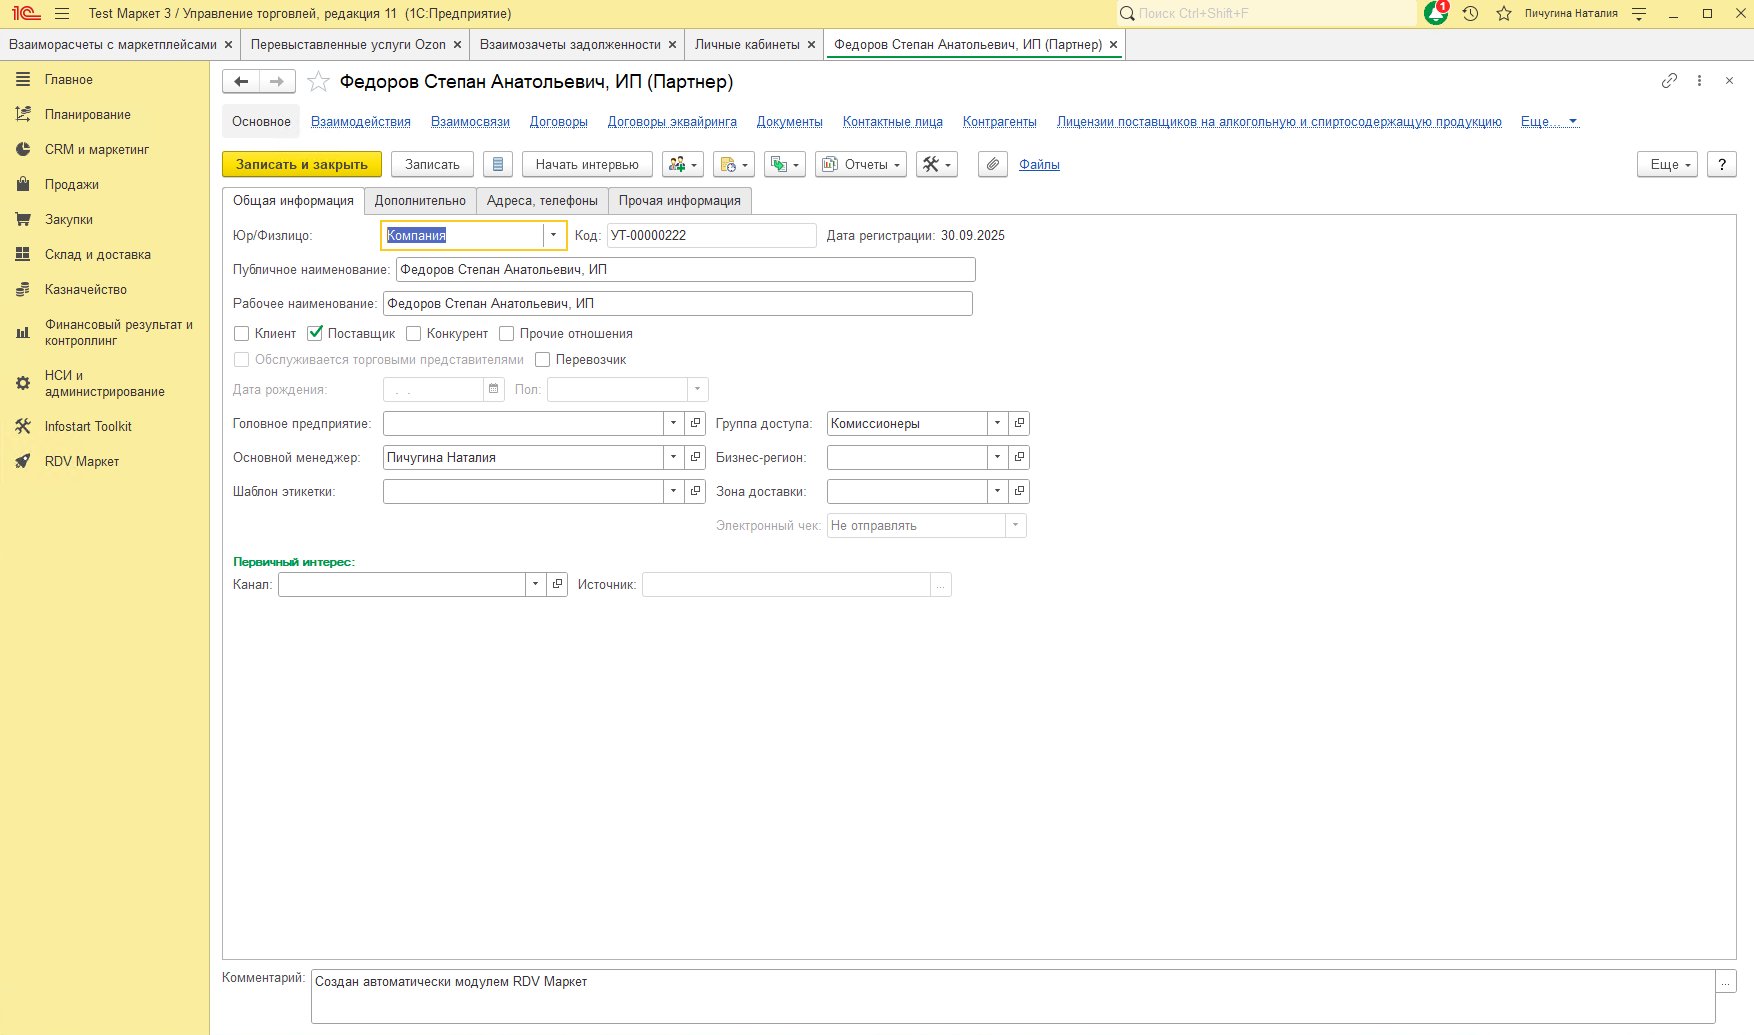Click into the Комментарий text field
This screenshot has height=1035, width=1754.
(1012, 996)
